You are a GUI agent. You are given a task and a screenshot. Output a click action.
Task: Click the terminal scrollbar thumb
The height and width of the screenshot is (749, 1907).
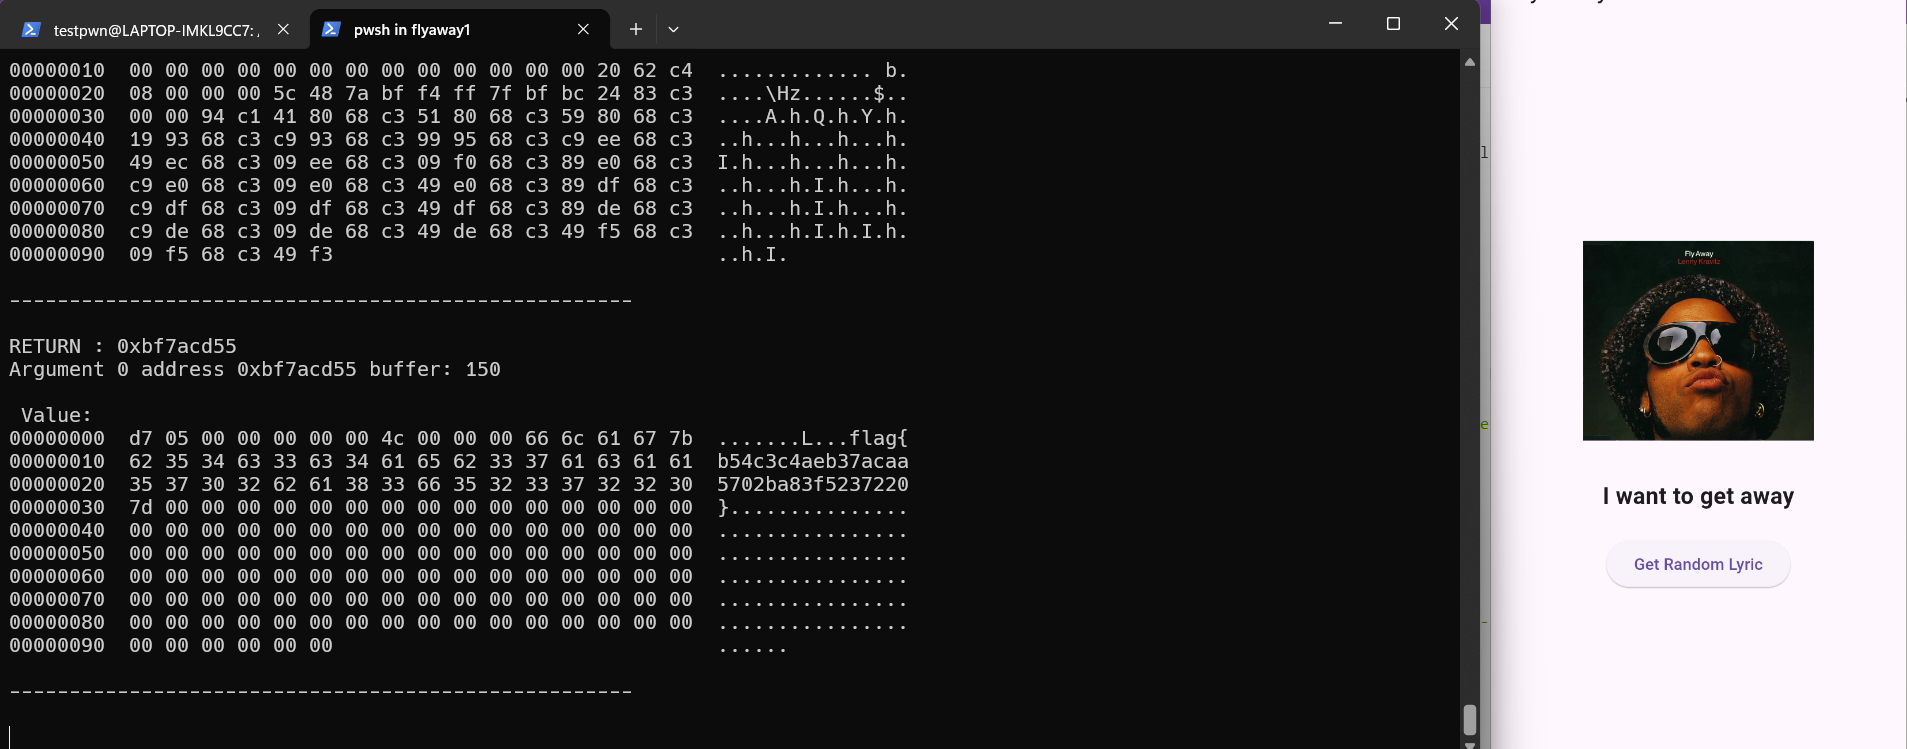(x=1469, y=719)
